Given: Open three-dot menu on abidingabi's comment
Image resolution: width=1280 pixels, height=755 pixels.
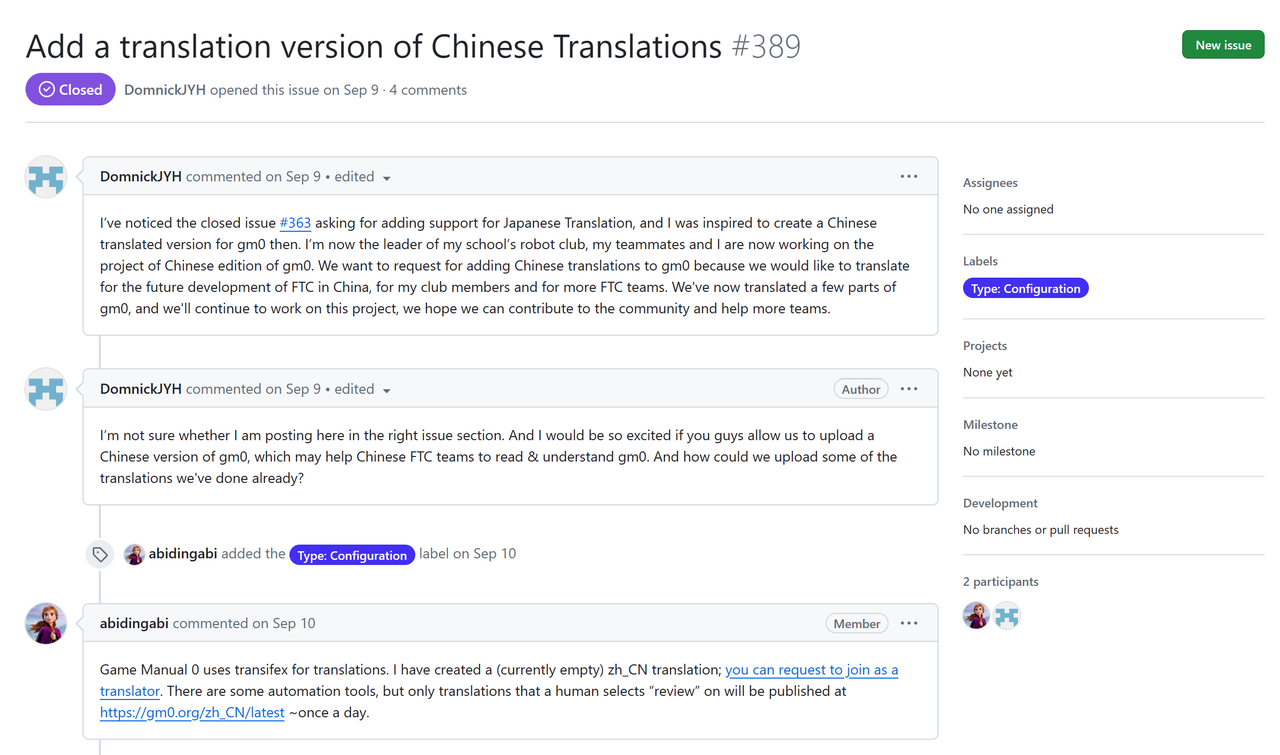Looking at the screenshot, I should pyautogui.click(x=908, y=623).
